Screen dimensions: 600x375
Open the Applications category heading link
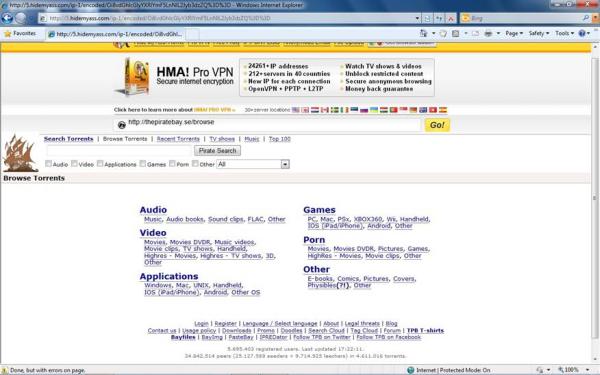tap(169, 276)
